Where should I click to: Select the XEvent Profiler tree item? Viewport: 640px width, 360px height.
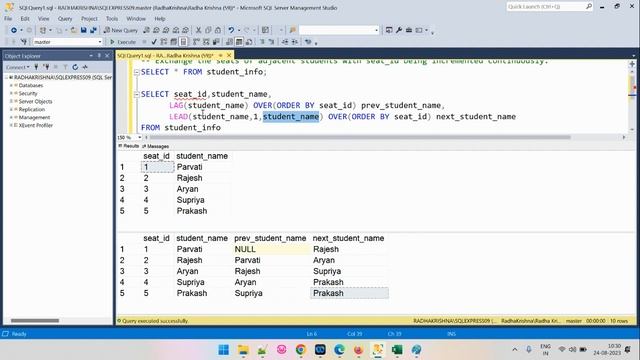tap(36, 125)
